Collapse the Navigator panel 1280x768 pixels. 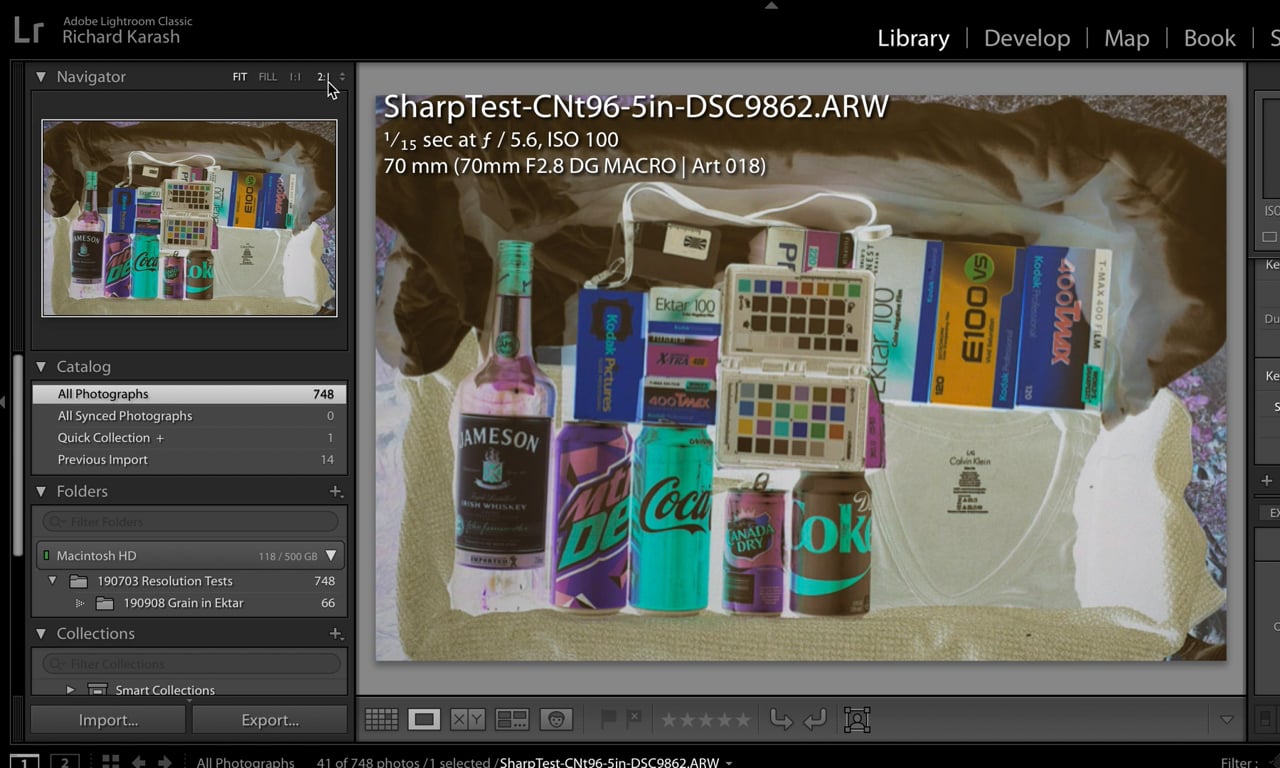click(41, 76)
